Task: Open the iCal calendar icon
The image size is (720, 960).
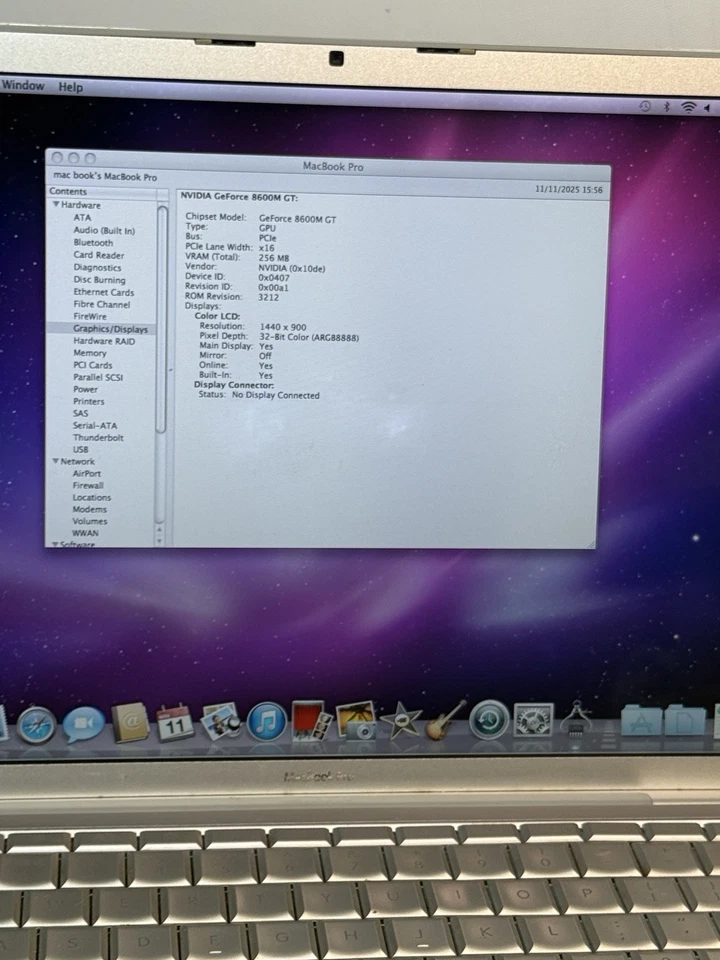Action: tap(175, 722)
